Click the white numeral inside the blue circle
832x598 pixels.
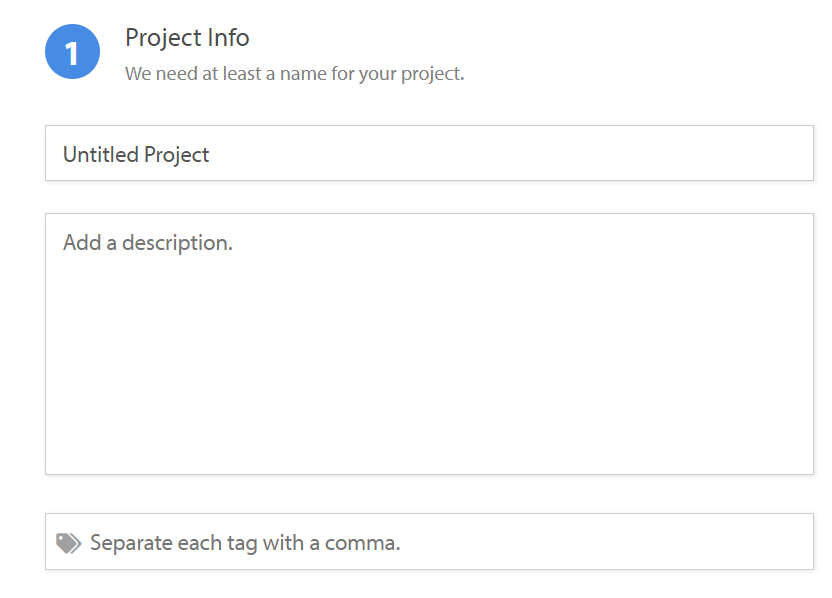(x=72, y=54)
